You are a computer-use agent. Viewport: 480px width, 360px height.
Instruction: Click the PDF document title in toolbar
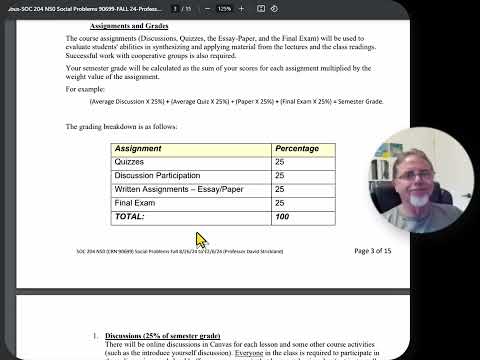click(84, 9)
